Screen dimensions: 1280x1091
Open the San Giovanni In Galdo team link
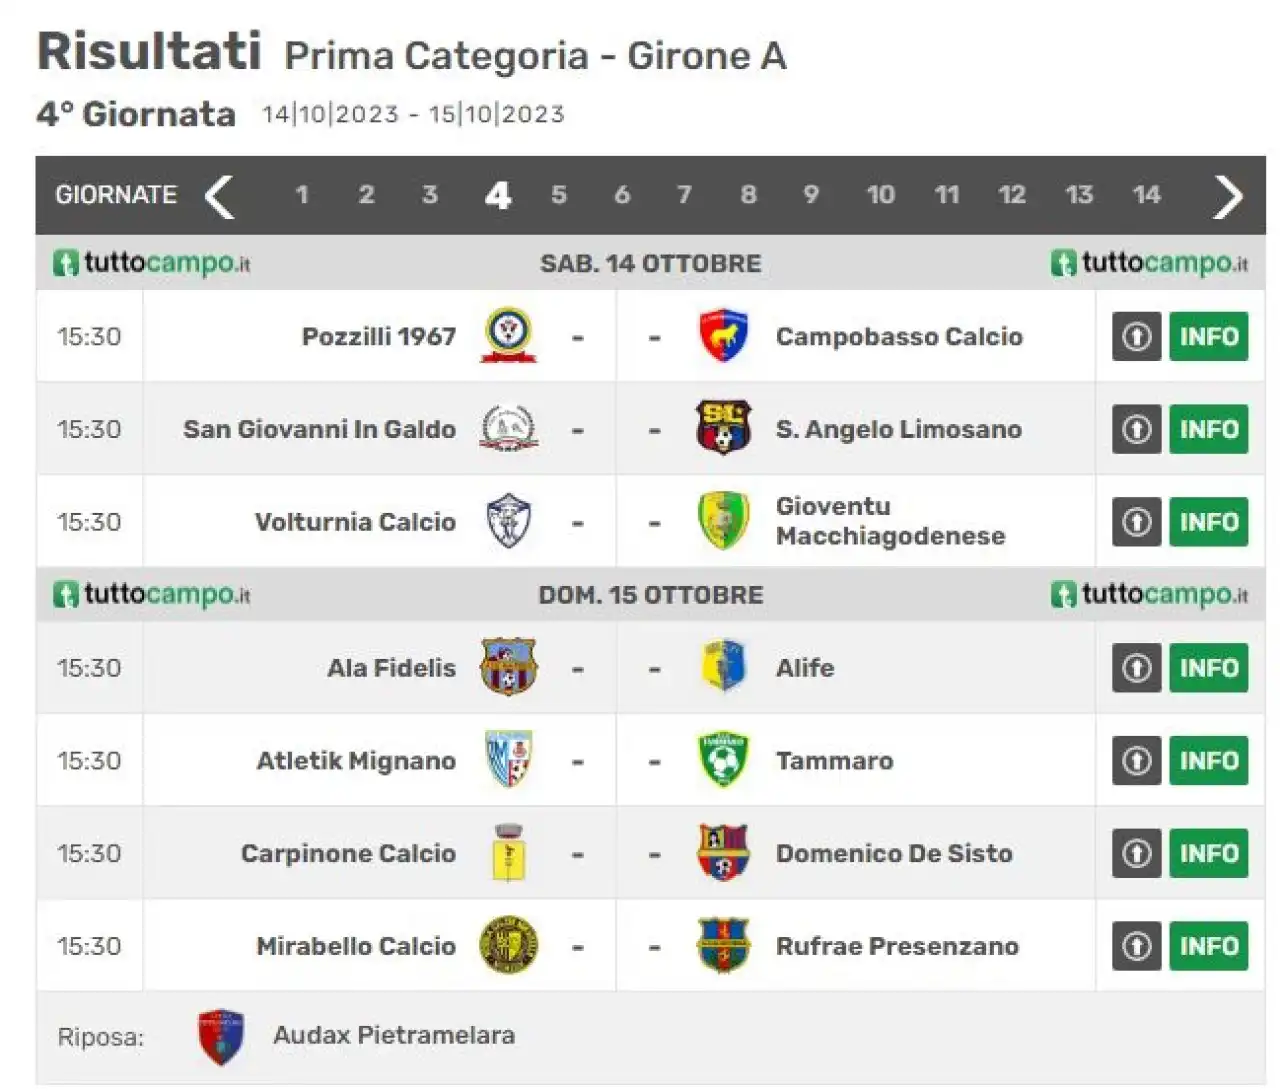coord(319,429)
